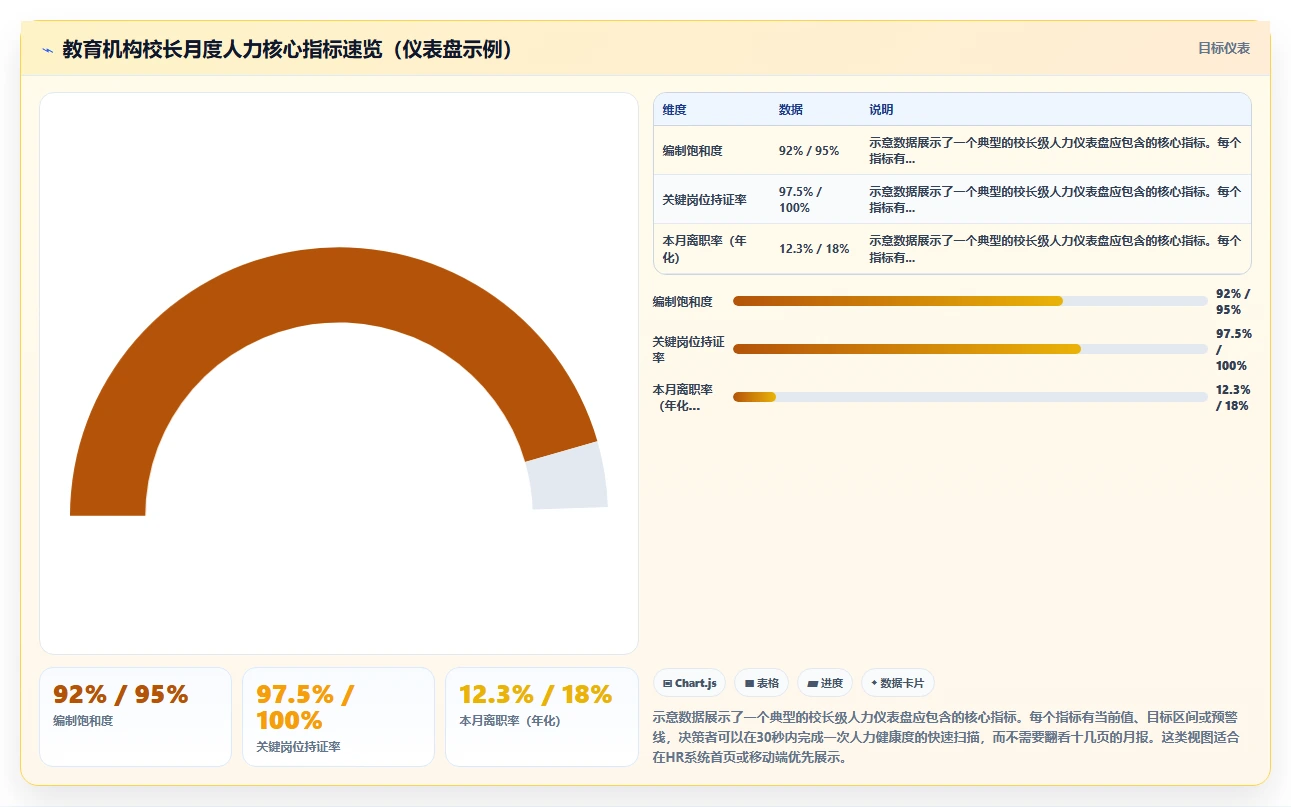
Task: Open the 92% / 95% 编制饱和度 stat card
Action: tap(135, 717)
